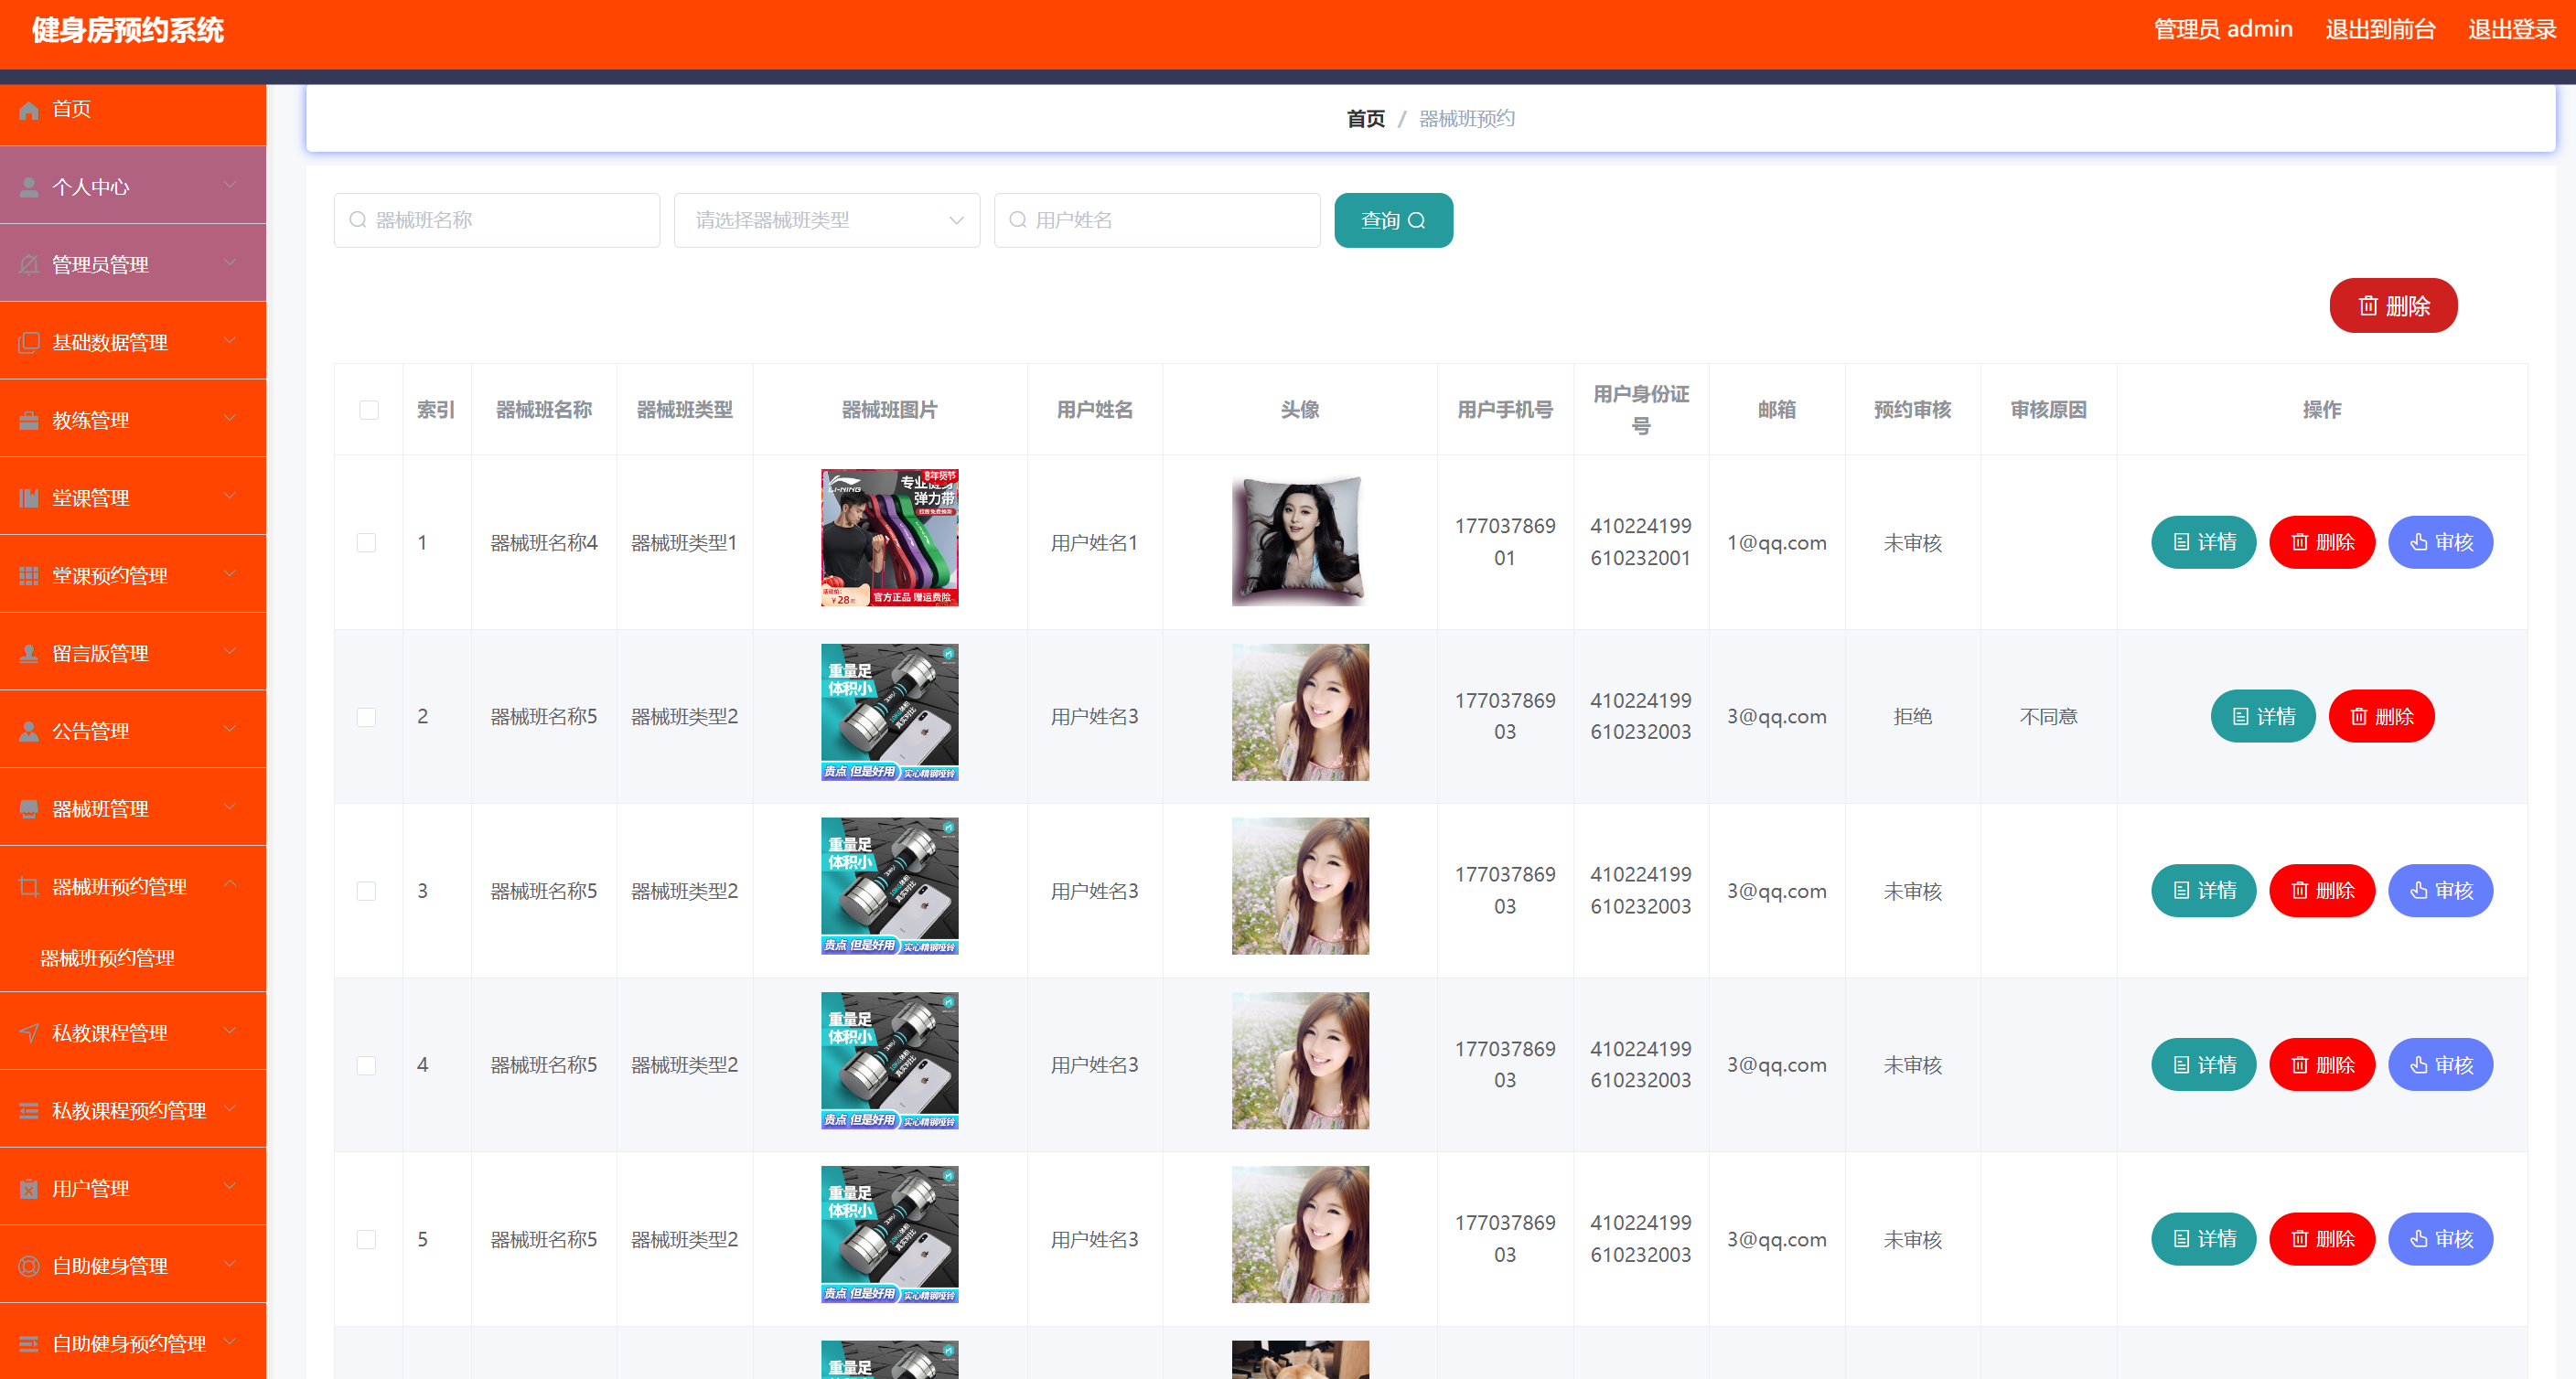Open the 留言版管理 sidebar menu
The width and height of the screenshot is (2576, 1379).
click(133, 654)
